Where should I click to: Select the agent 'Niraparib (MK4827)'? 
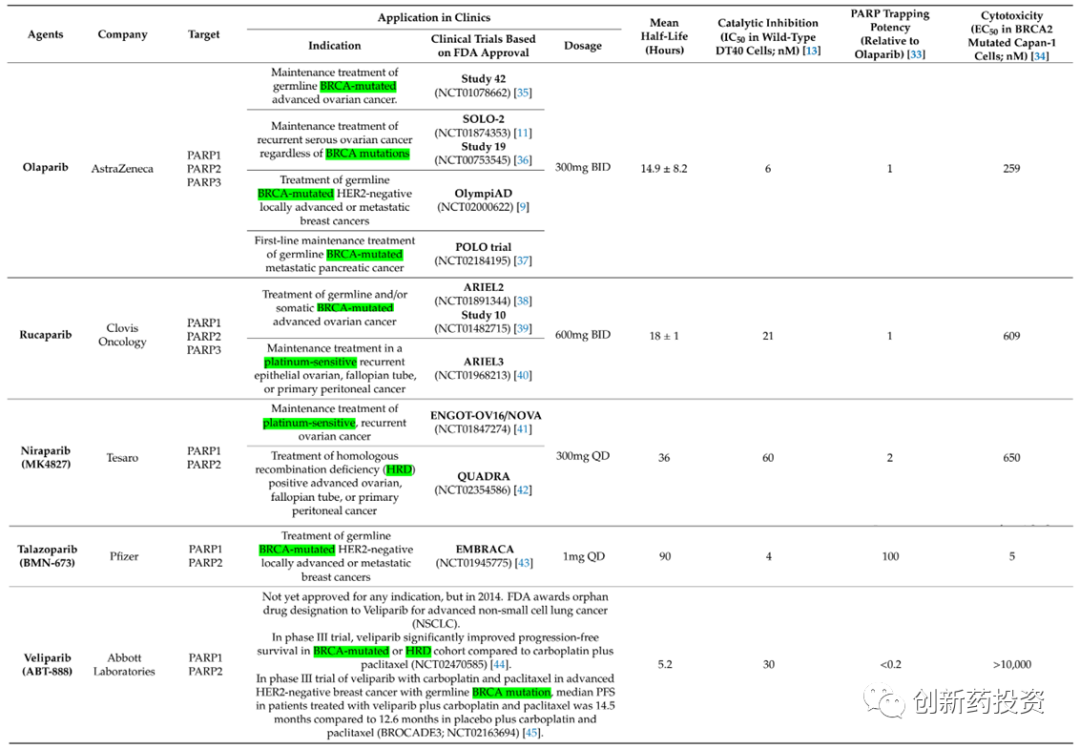point(45,458)
